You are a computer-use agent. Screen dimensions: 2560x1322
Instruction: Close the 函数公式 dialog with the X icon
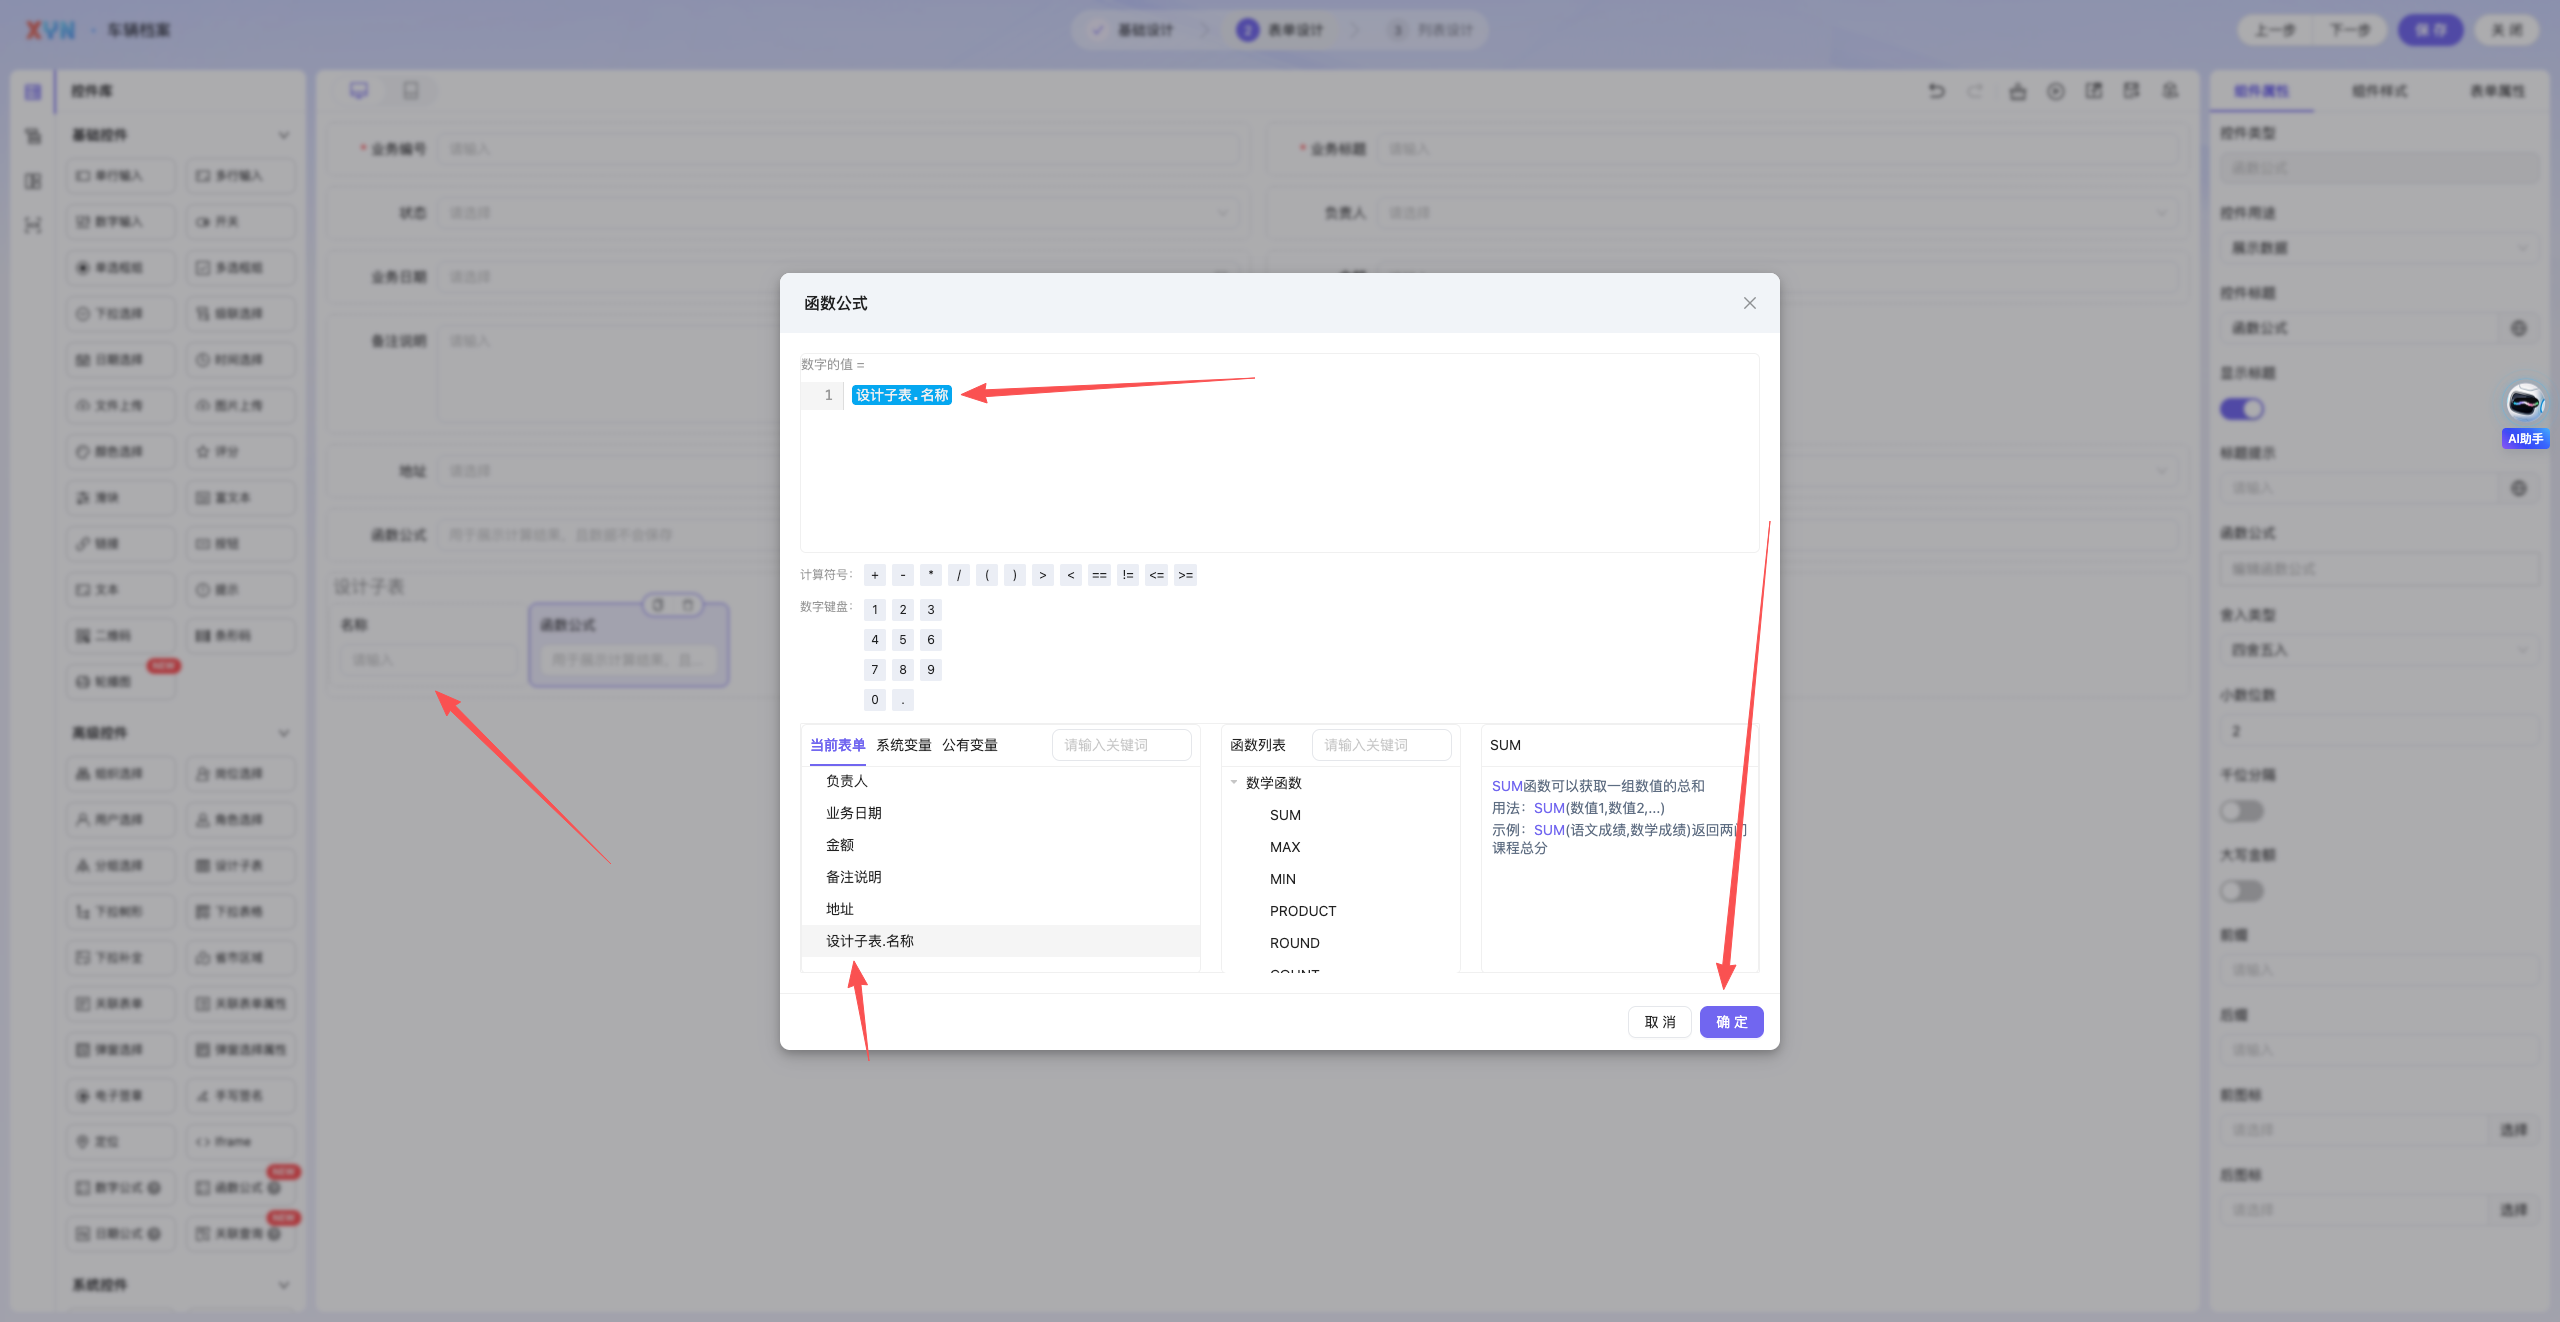[x=1749, y=303]
